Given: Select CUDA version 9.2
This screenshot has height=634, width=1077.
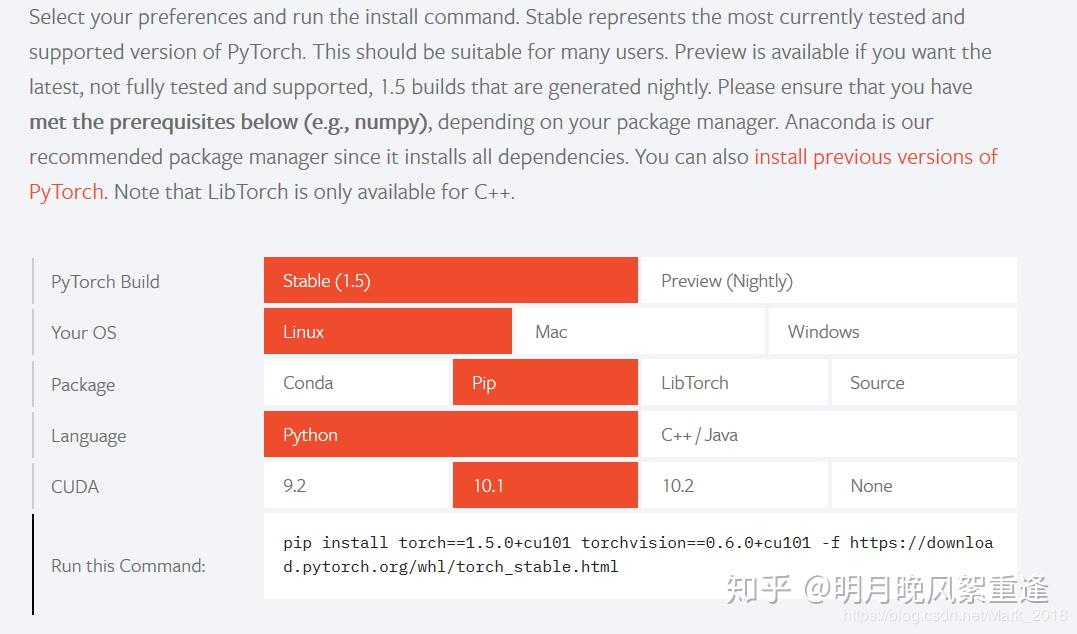Looking at the screenshot, I should pyautogui.click(x=356, y=485).
